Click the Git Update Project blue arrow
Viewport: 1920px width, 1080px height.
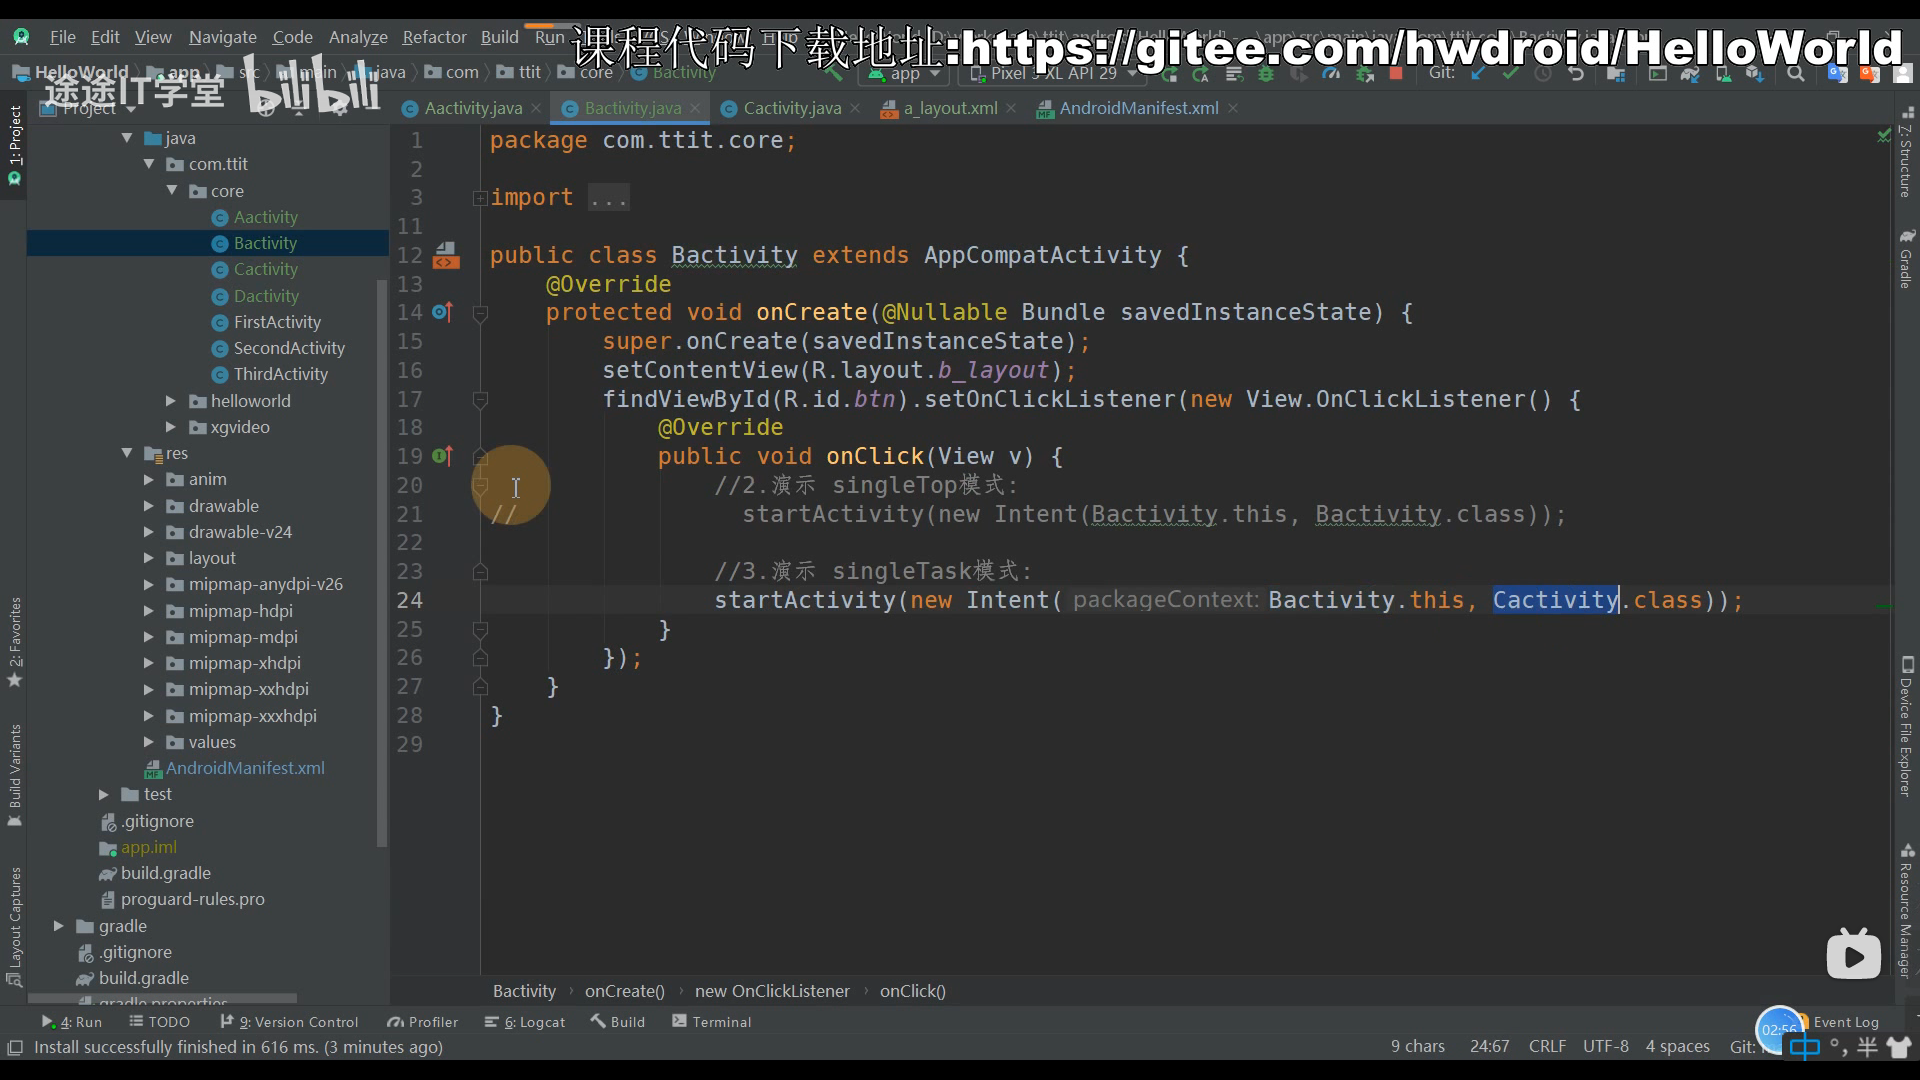tap(1477, 74)
